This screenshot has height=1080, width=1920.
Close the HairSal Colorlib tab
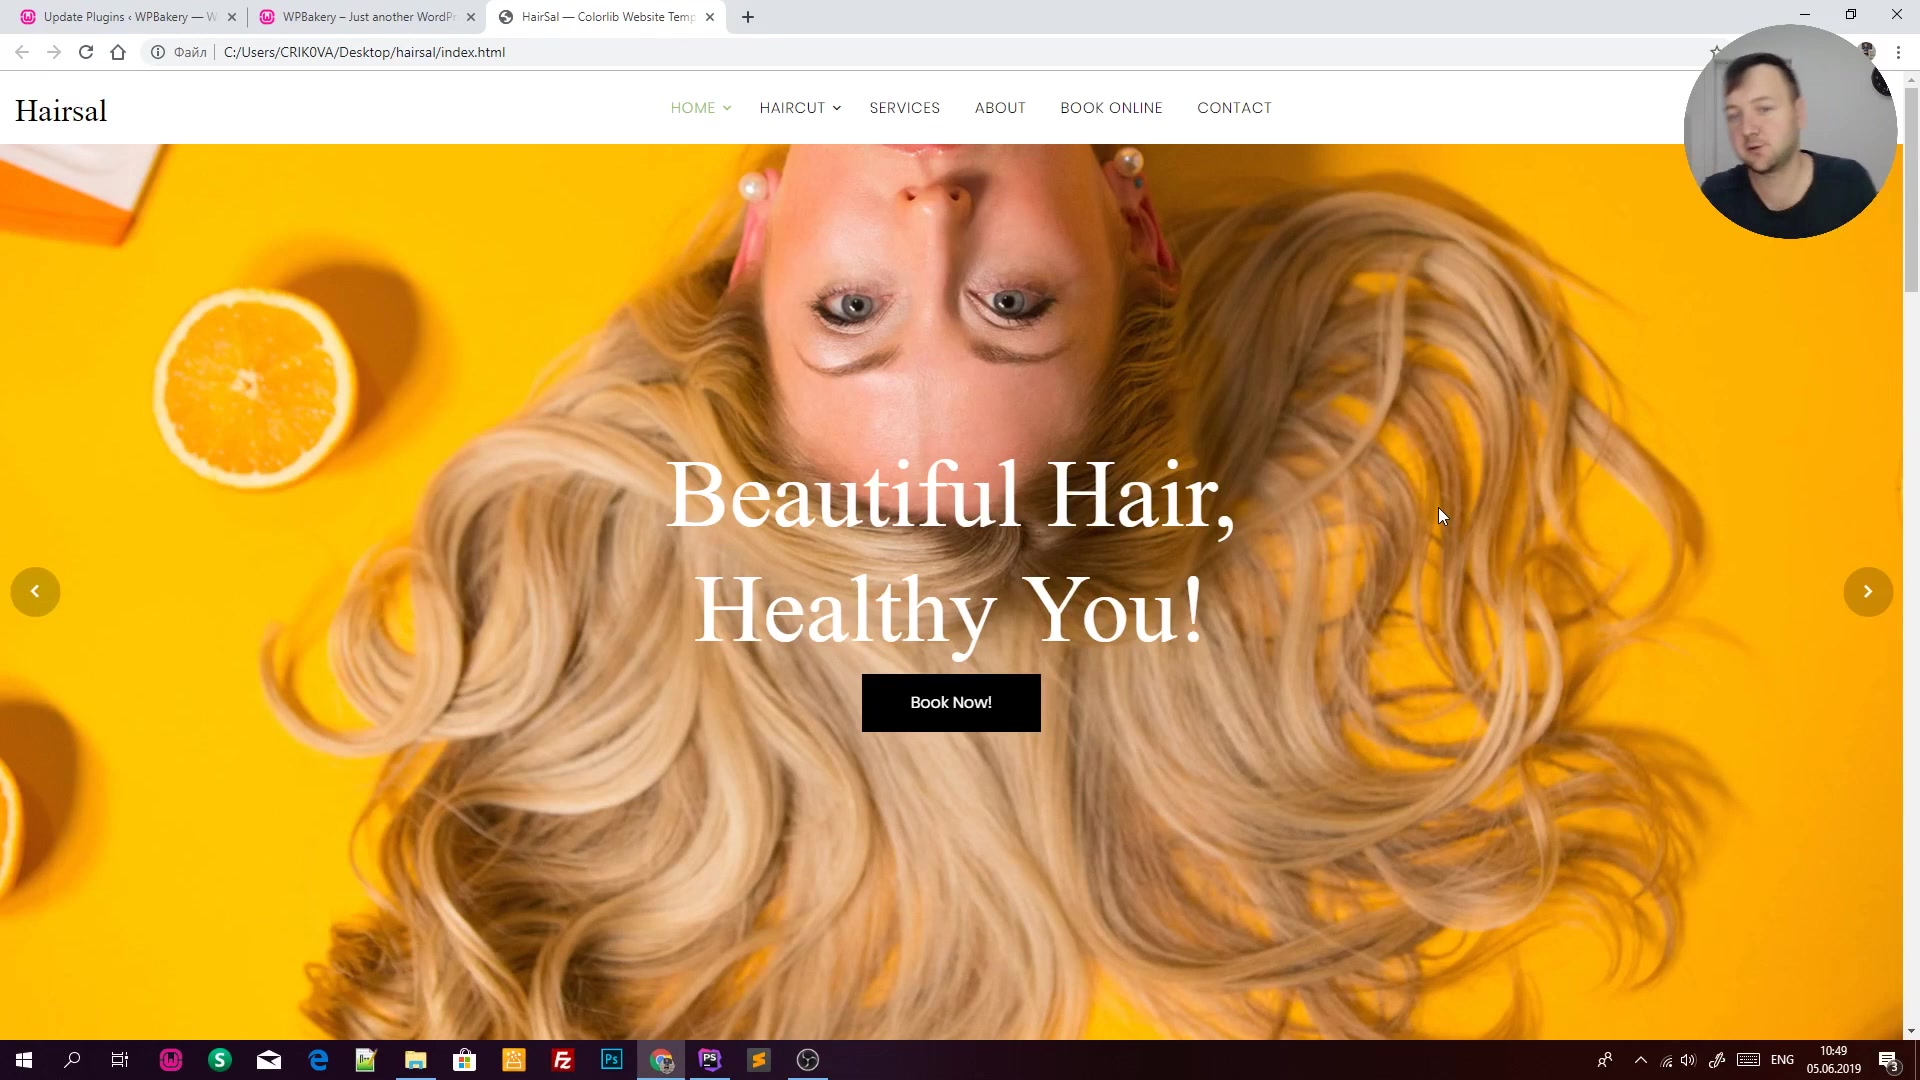click(710, 17)
